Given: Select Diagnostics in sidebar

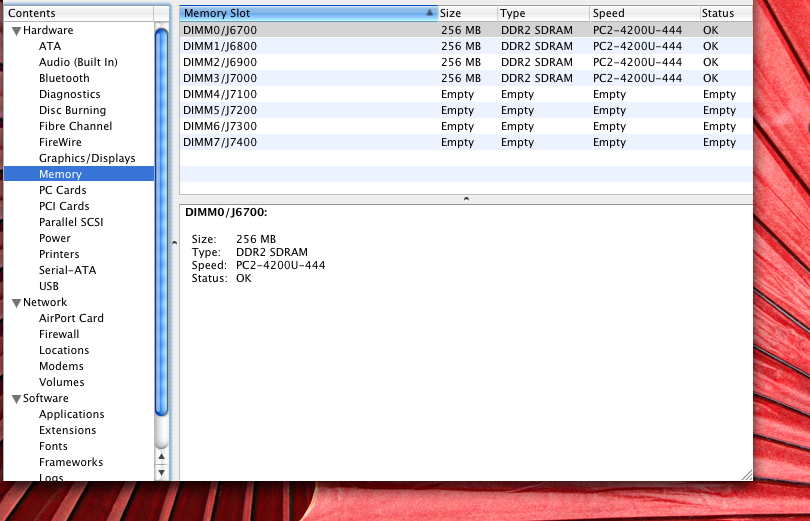Looking at the screenshot, I should 70,94.
